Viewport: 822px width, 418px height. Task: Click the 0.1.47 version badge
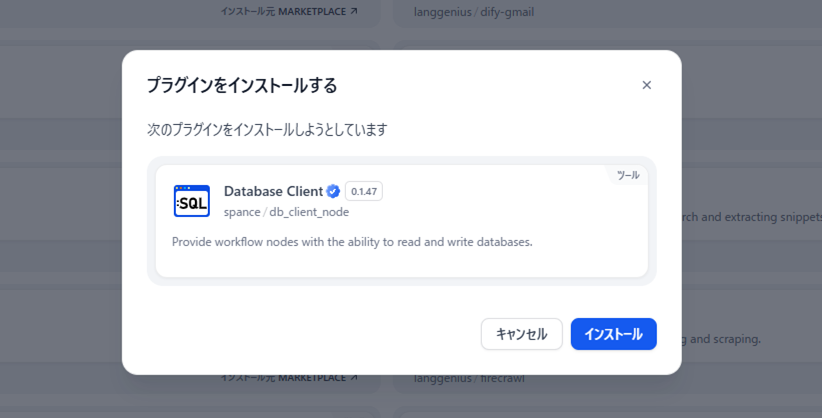364,191
